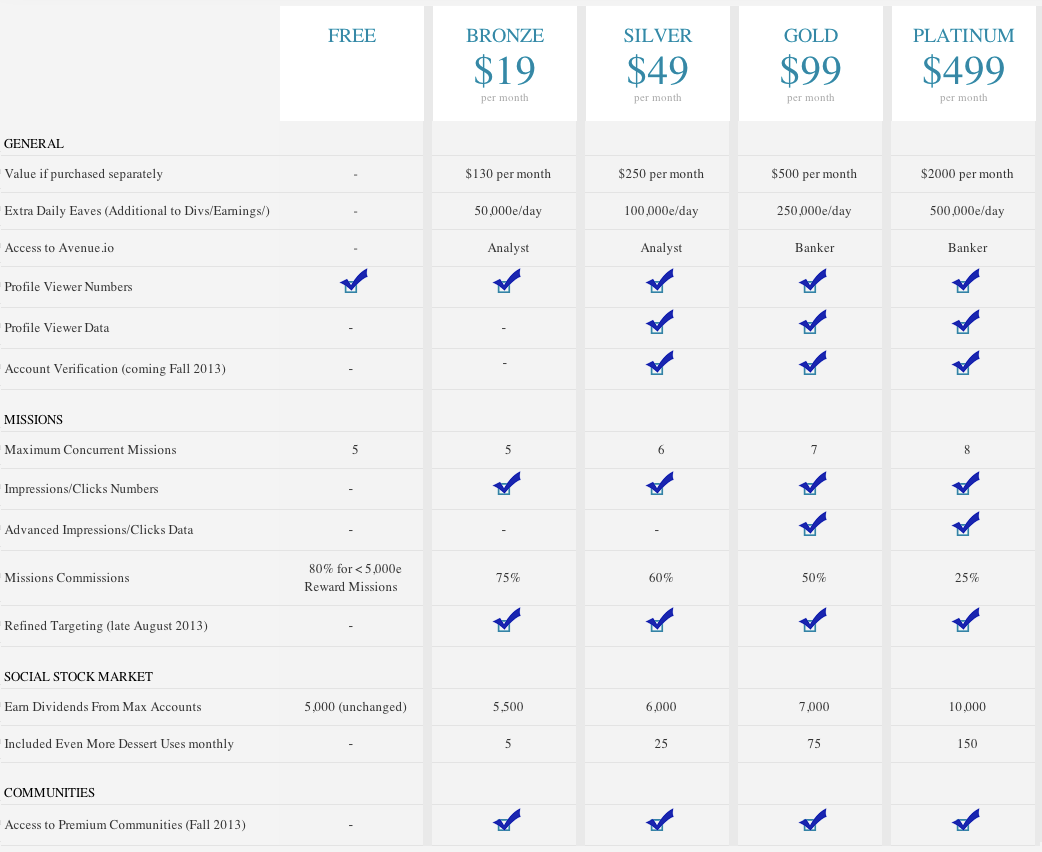
Task: Choose the PLATINUM $499 per month plan
Action: (x=964, y=64)
